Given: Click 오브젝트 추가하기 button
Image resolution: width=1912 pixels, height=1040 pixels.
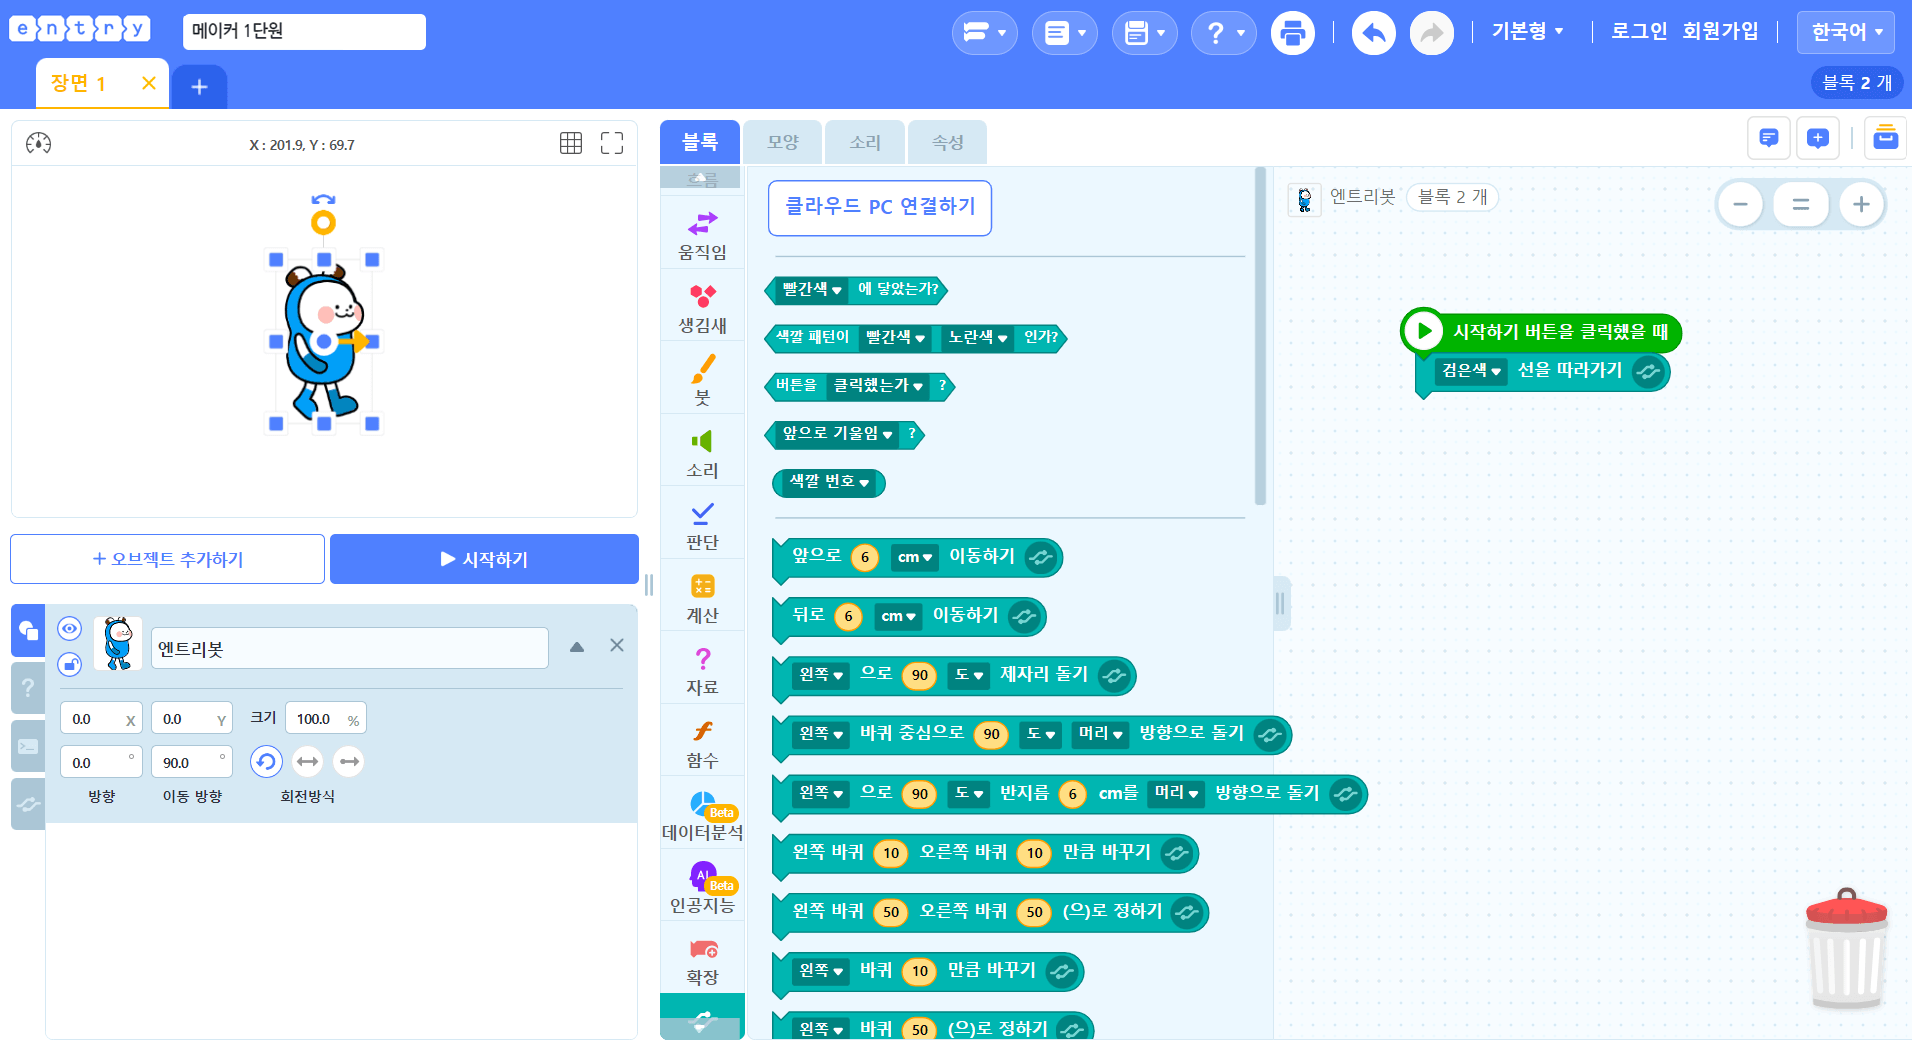Looking at the screenshot, I should [x=167, y=559].
